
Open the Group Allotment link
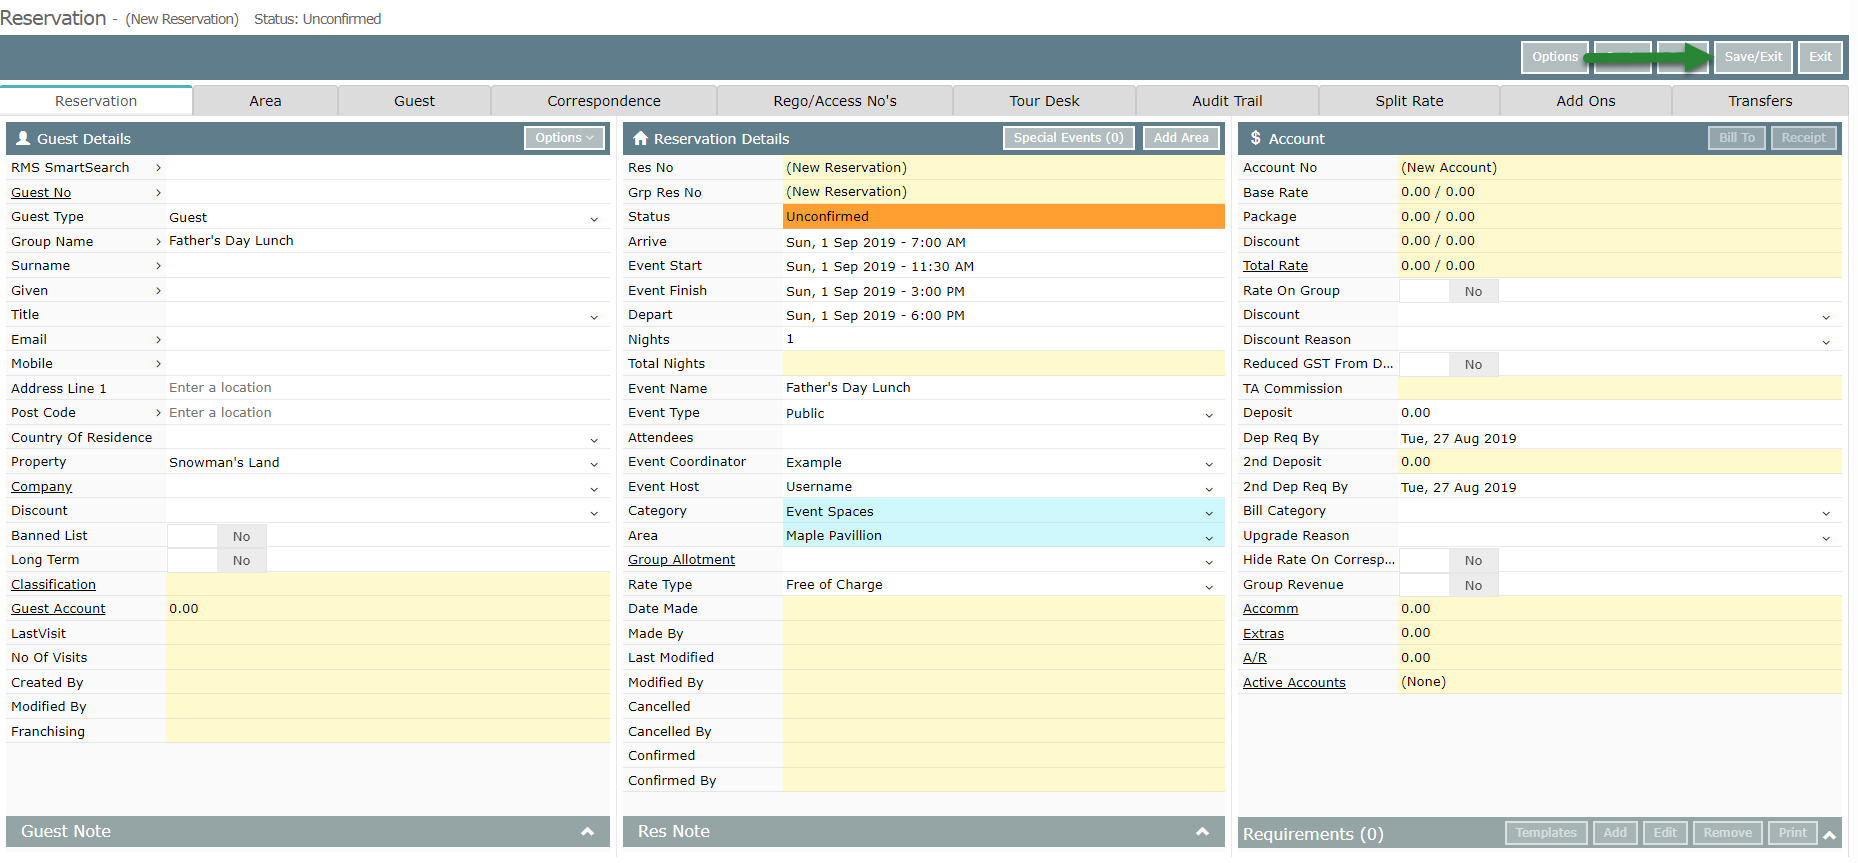(x=681, y=560)
